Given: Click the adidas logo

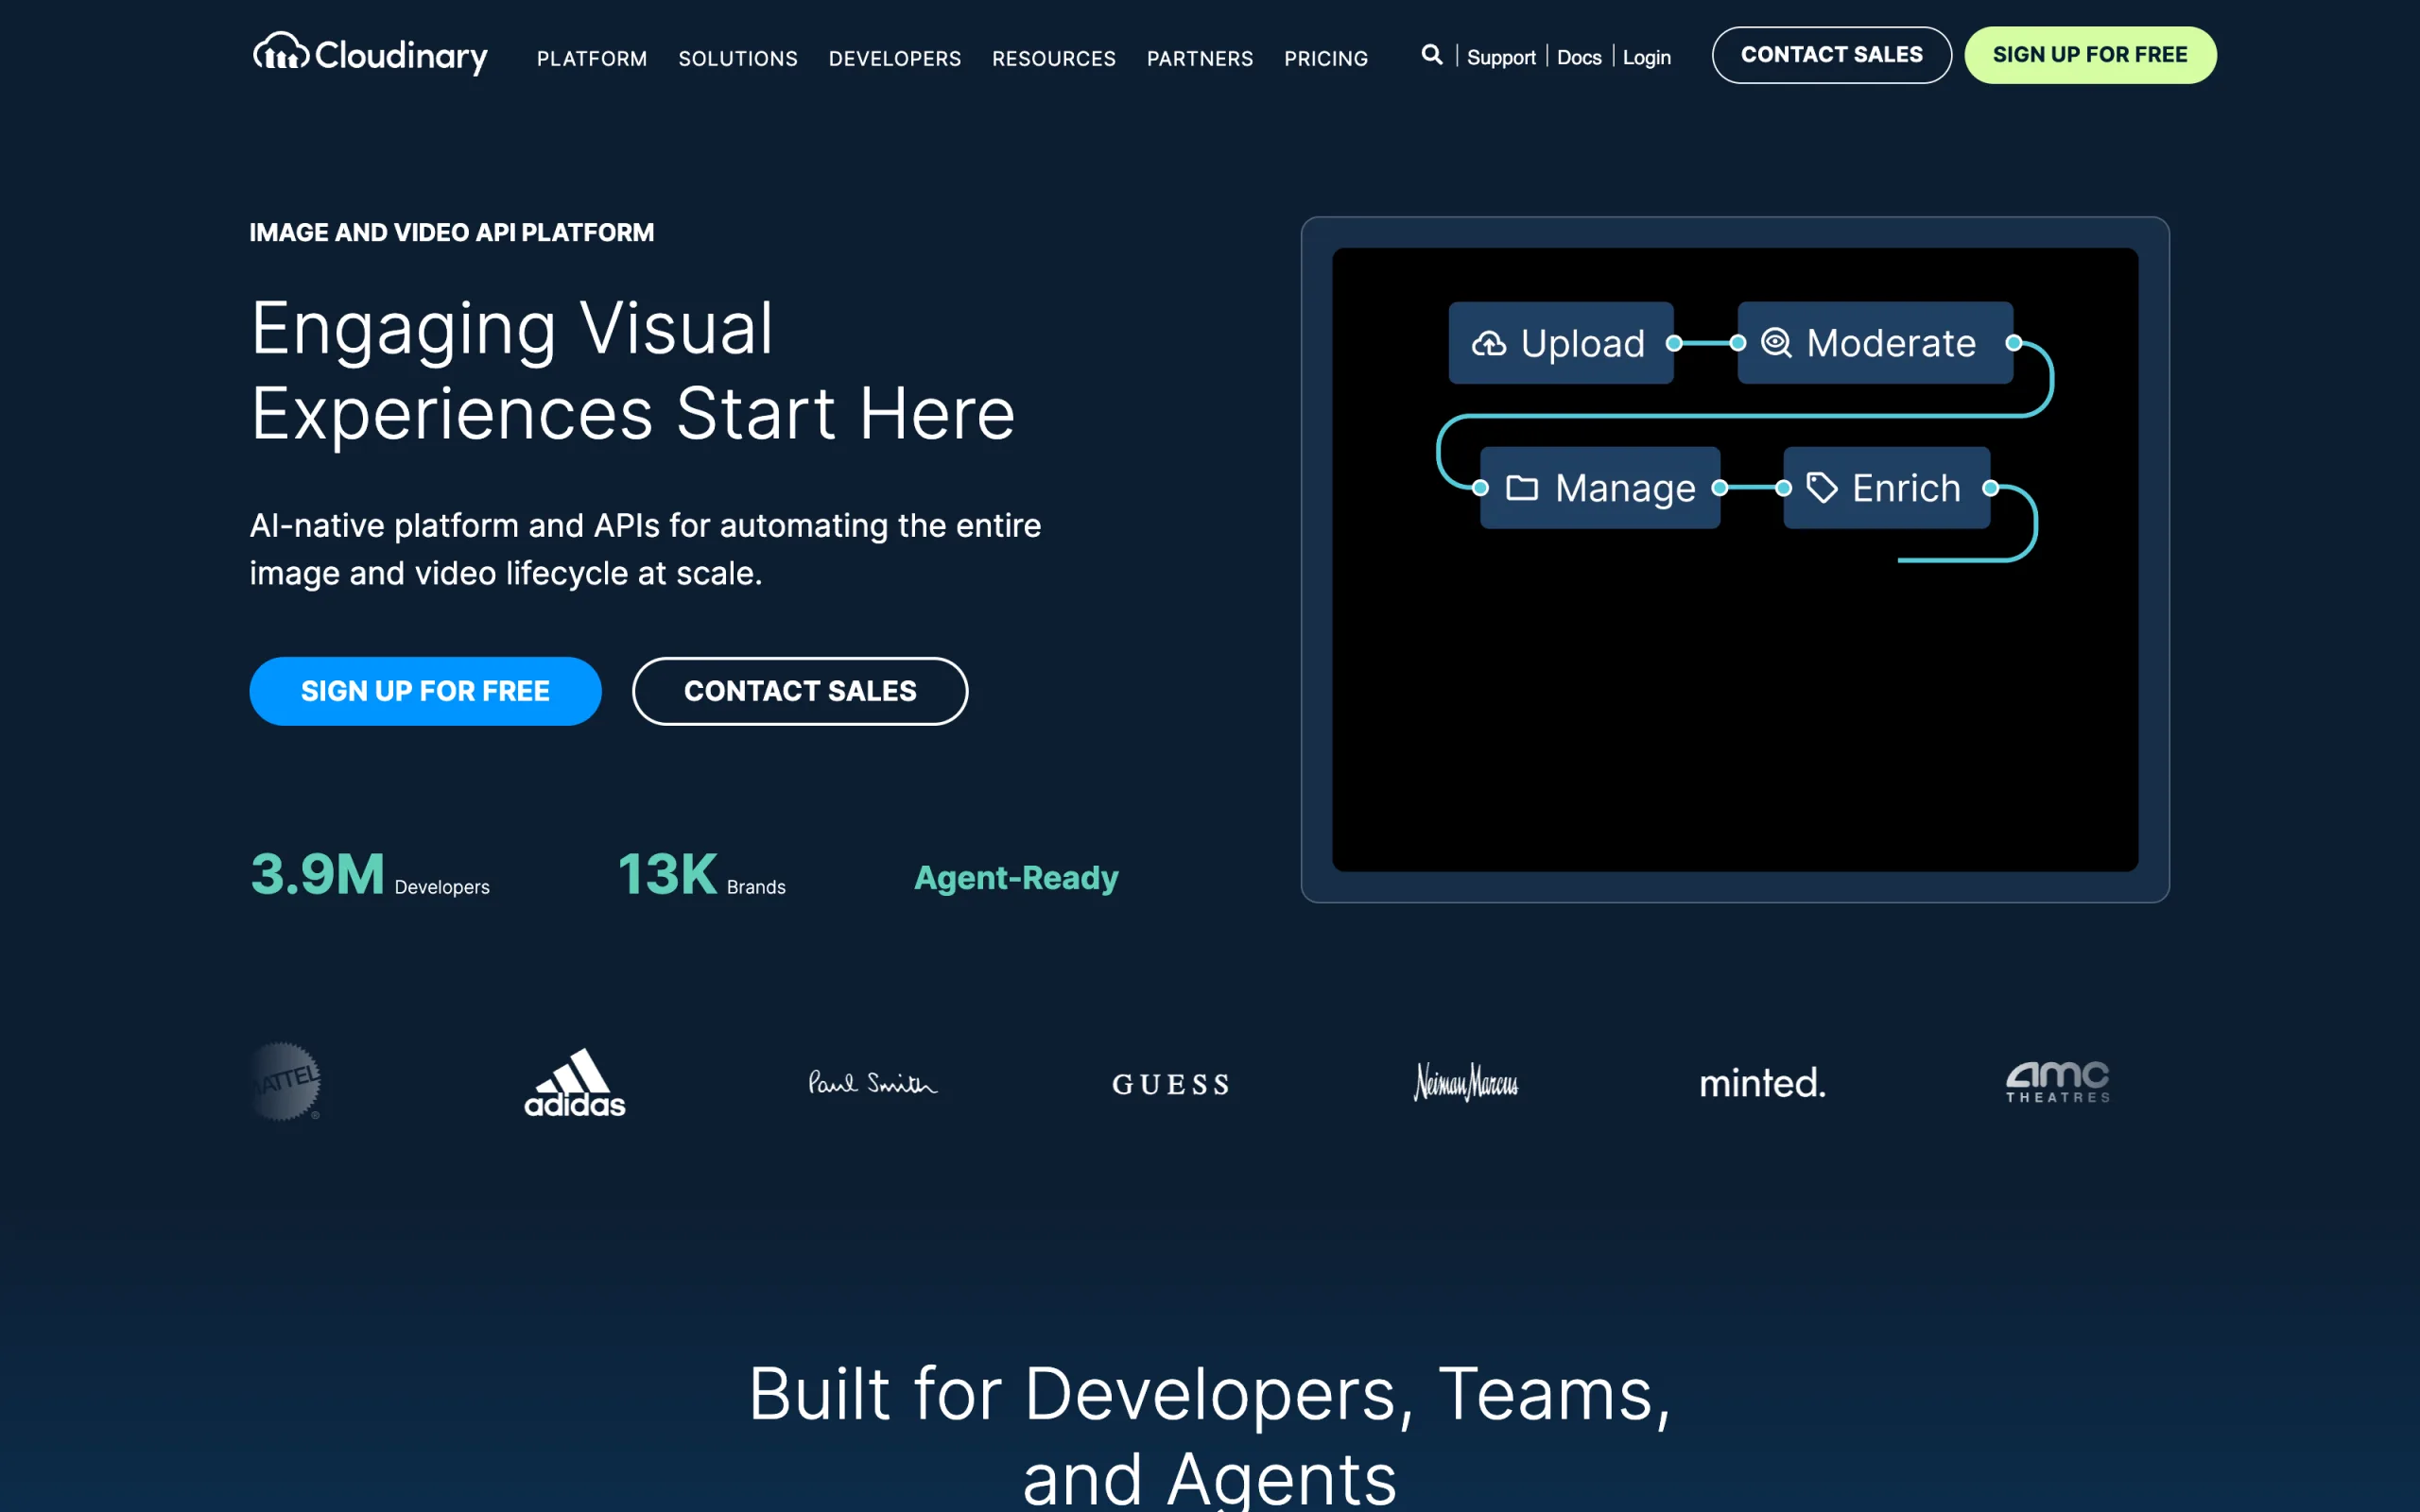Looking at the screenshot, I should [575, 1082].
